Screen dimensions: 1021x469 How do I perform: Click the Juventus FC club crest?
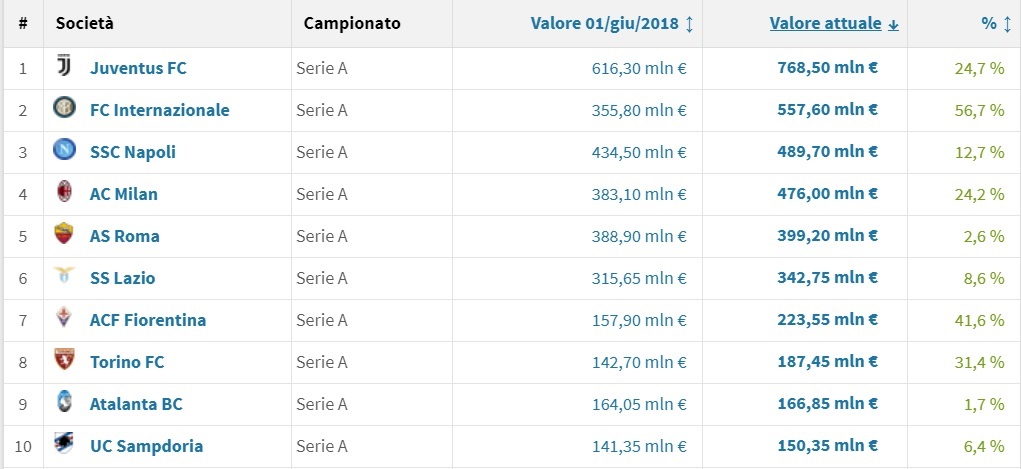tap(65, 68)
